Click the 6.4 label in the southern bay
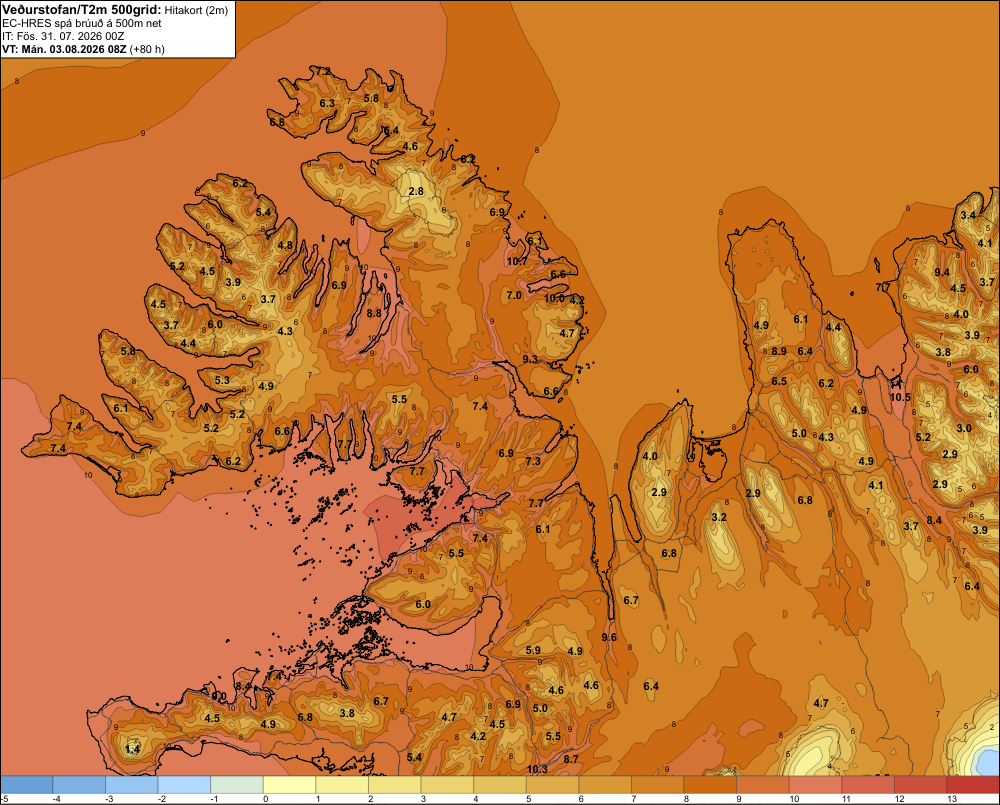This screenshot has height=805, width=1000. pyautogui.click(x=651, y=686)
